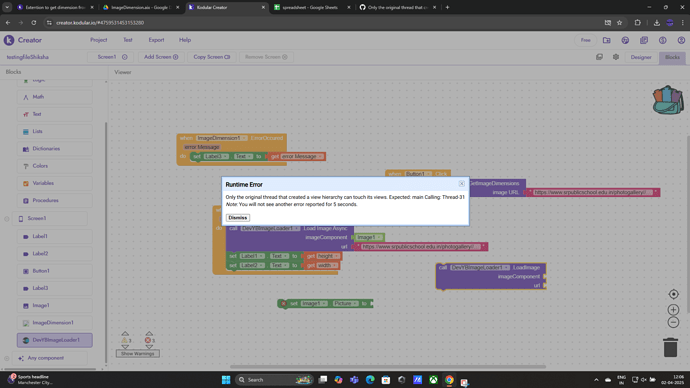Open the Dictionaries blocks drawer
This screenshot has height=388, width=690.
point(55,149)
